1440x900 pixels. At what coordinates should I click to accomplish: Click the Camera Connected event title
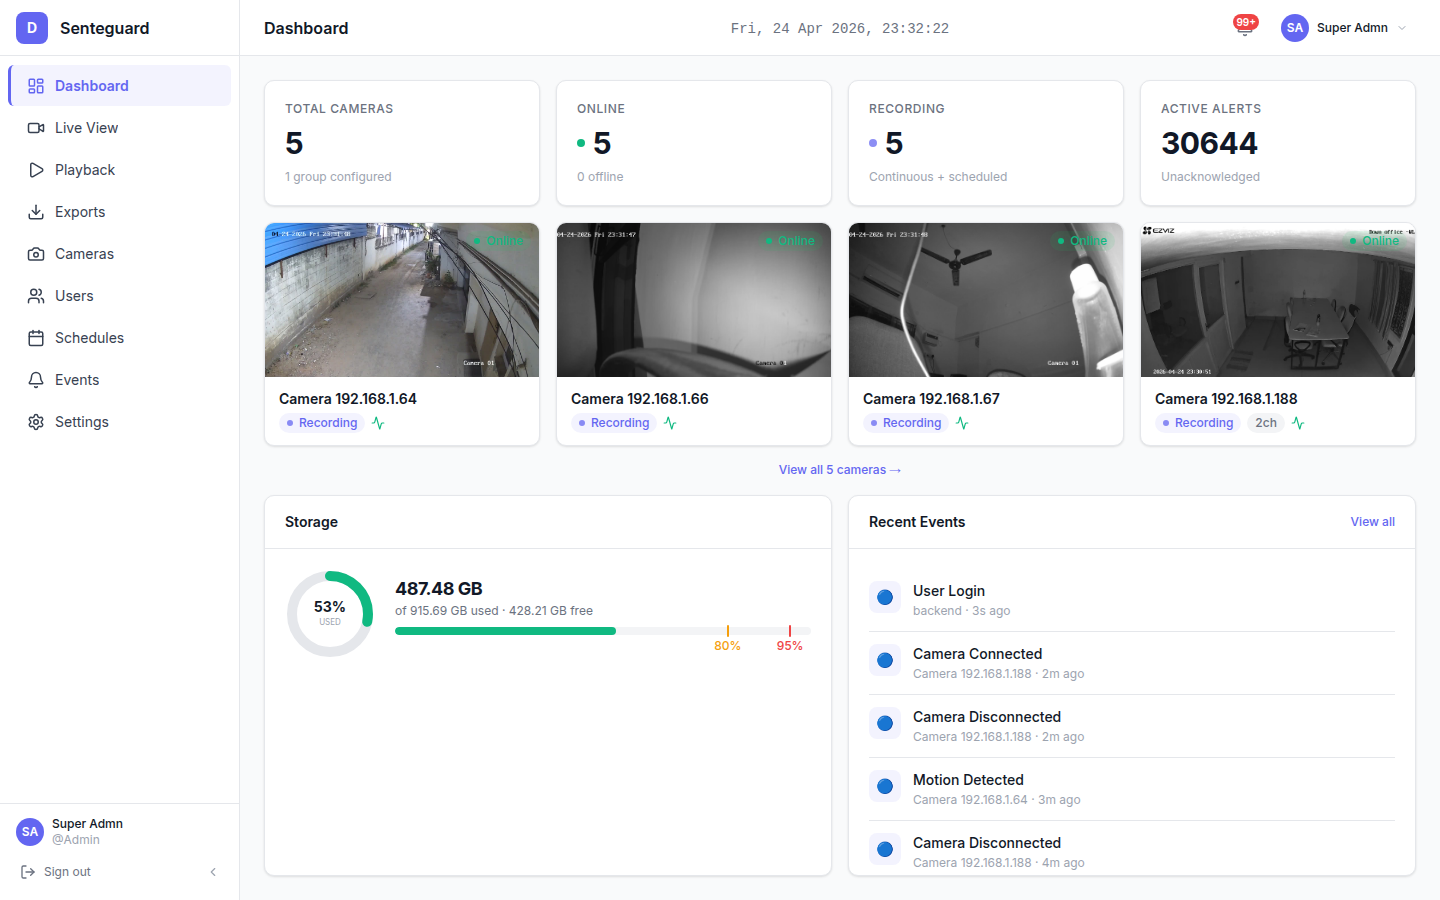pyautogui.click(x=977, y=654)
